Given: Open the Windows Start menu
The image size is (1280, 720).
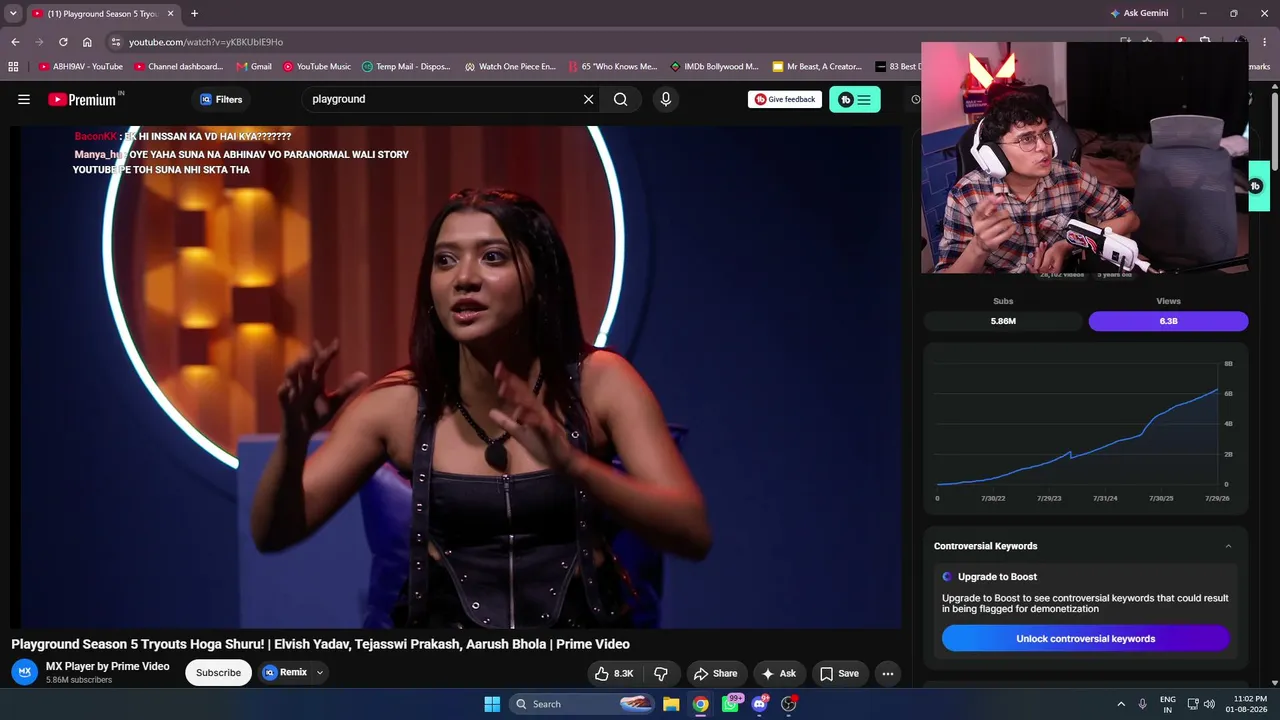Looking at the screenshot, I should point(492,704).
